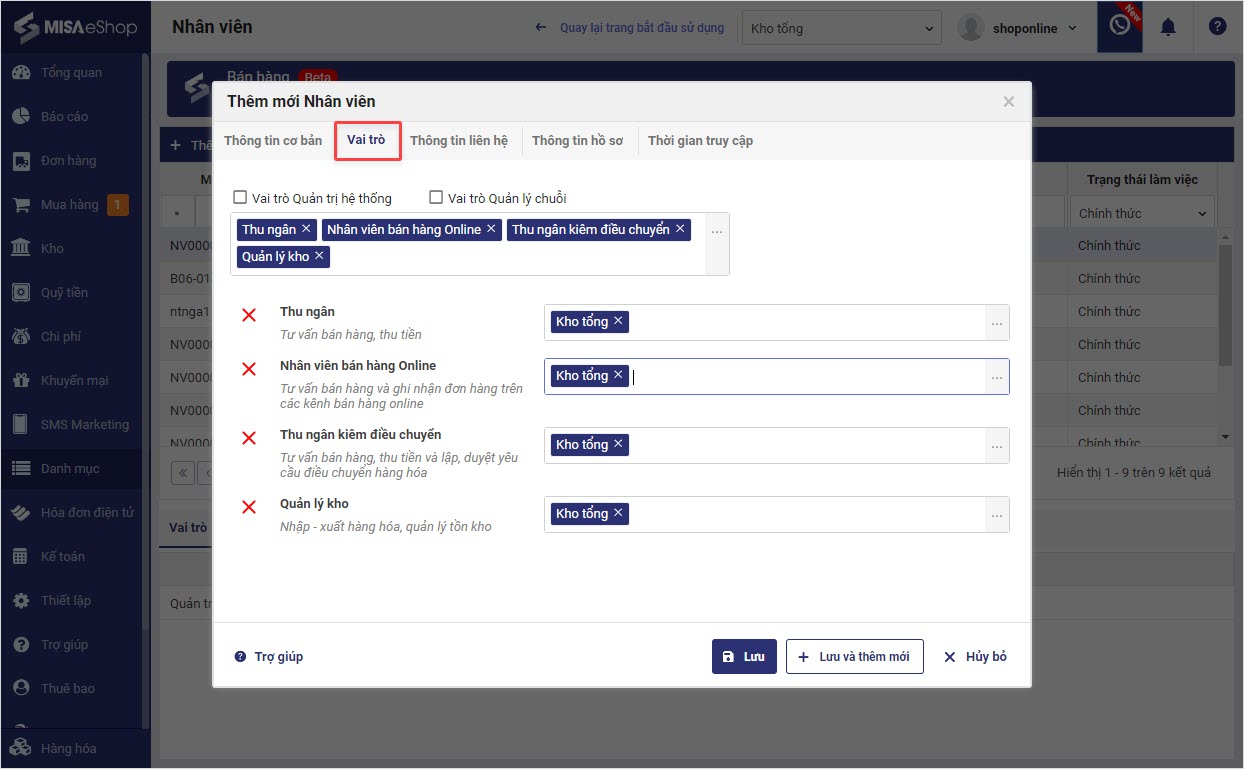Click the question mark help icon
Screen dimensions: 1244x769
pyautogui.click(x=1217, y=27)
